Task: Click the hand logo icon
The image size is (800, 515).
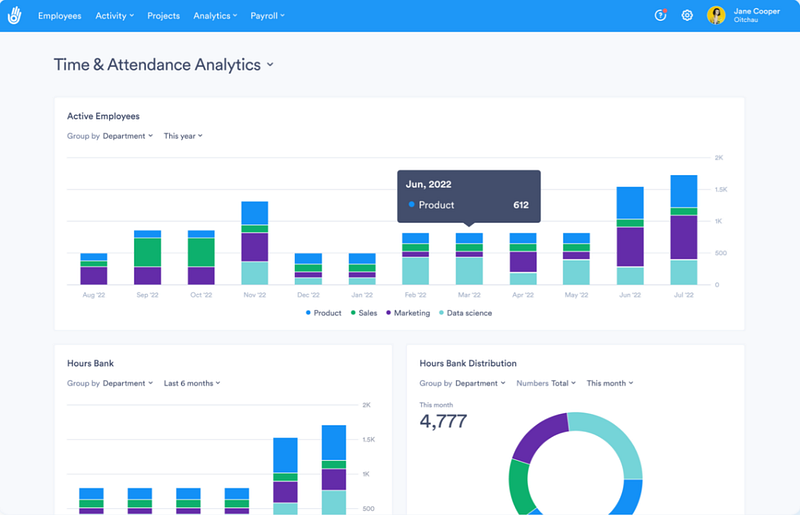Action: pos(15,15)
